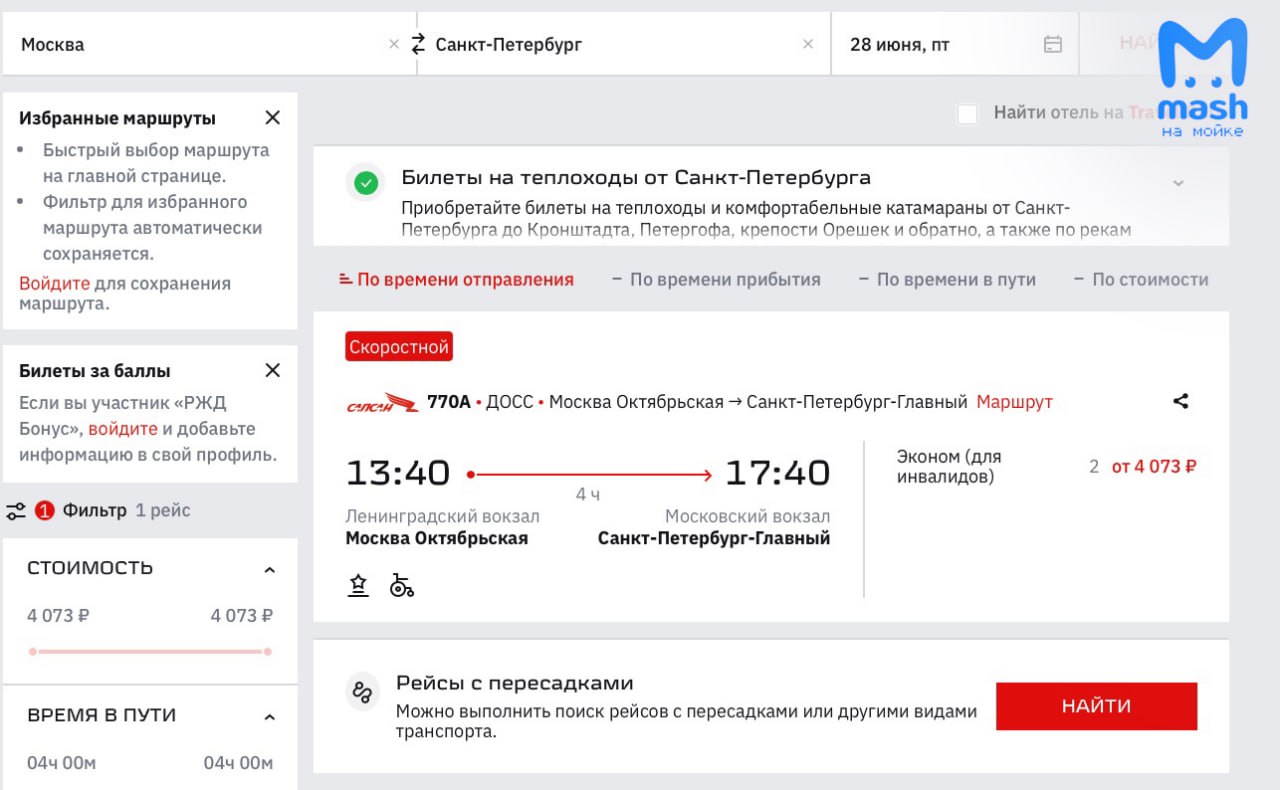The image size is (1280, 790).
Task: Click the transfers route icon
Action: (x=361, y=691)
